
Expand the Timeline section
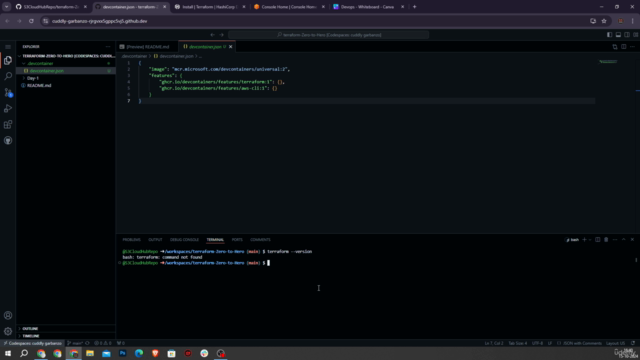tap(65, 336)
